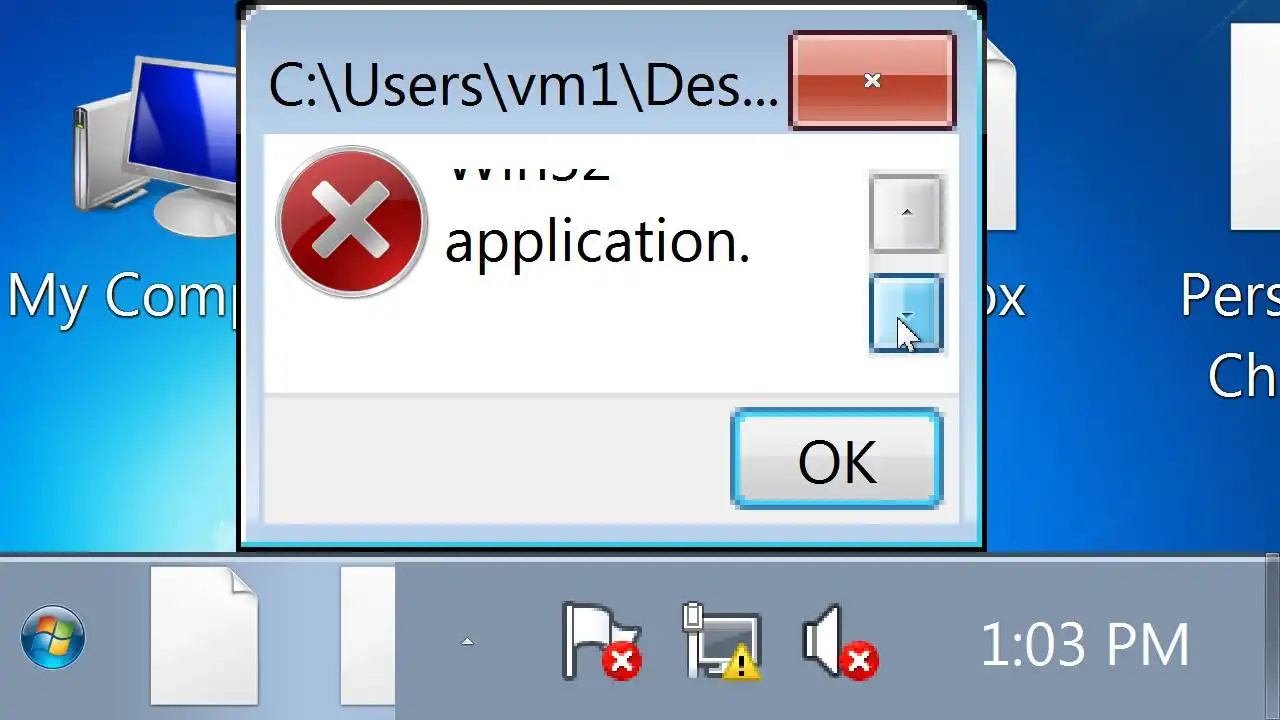Select the My Computer icon label text
Image resolution: width=1280 pixels, height=720 pixels.
(120, 298)
